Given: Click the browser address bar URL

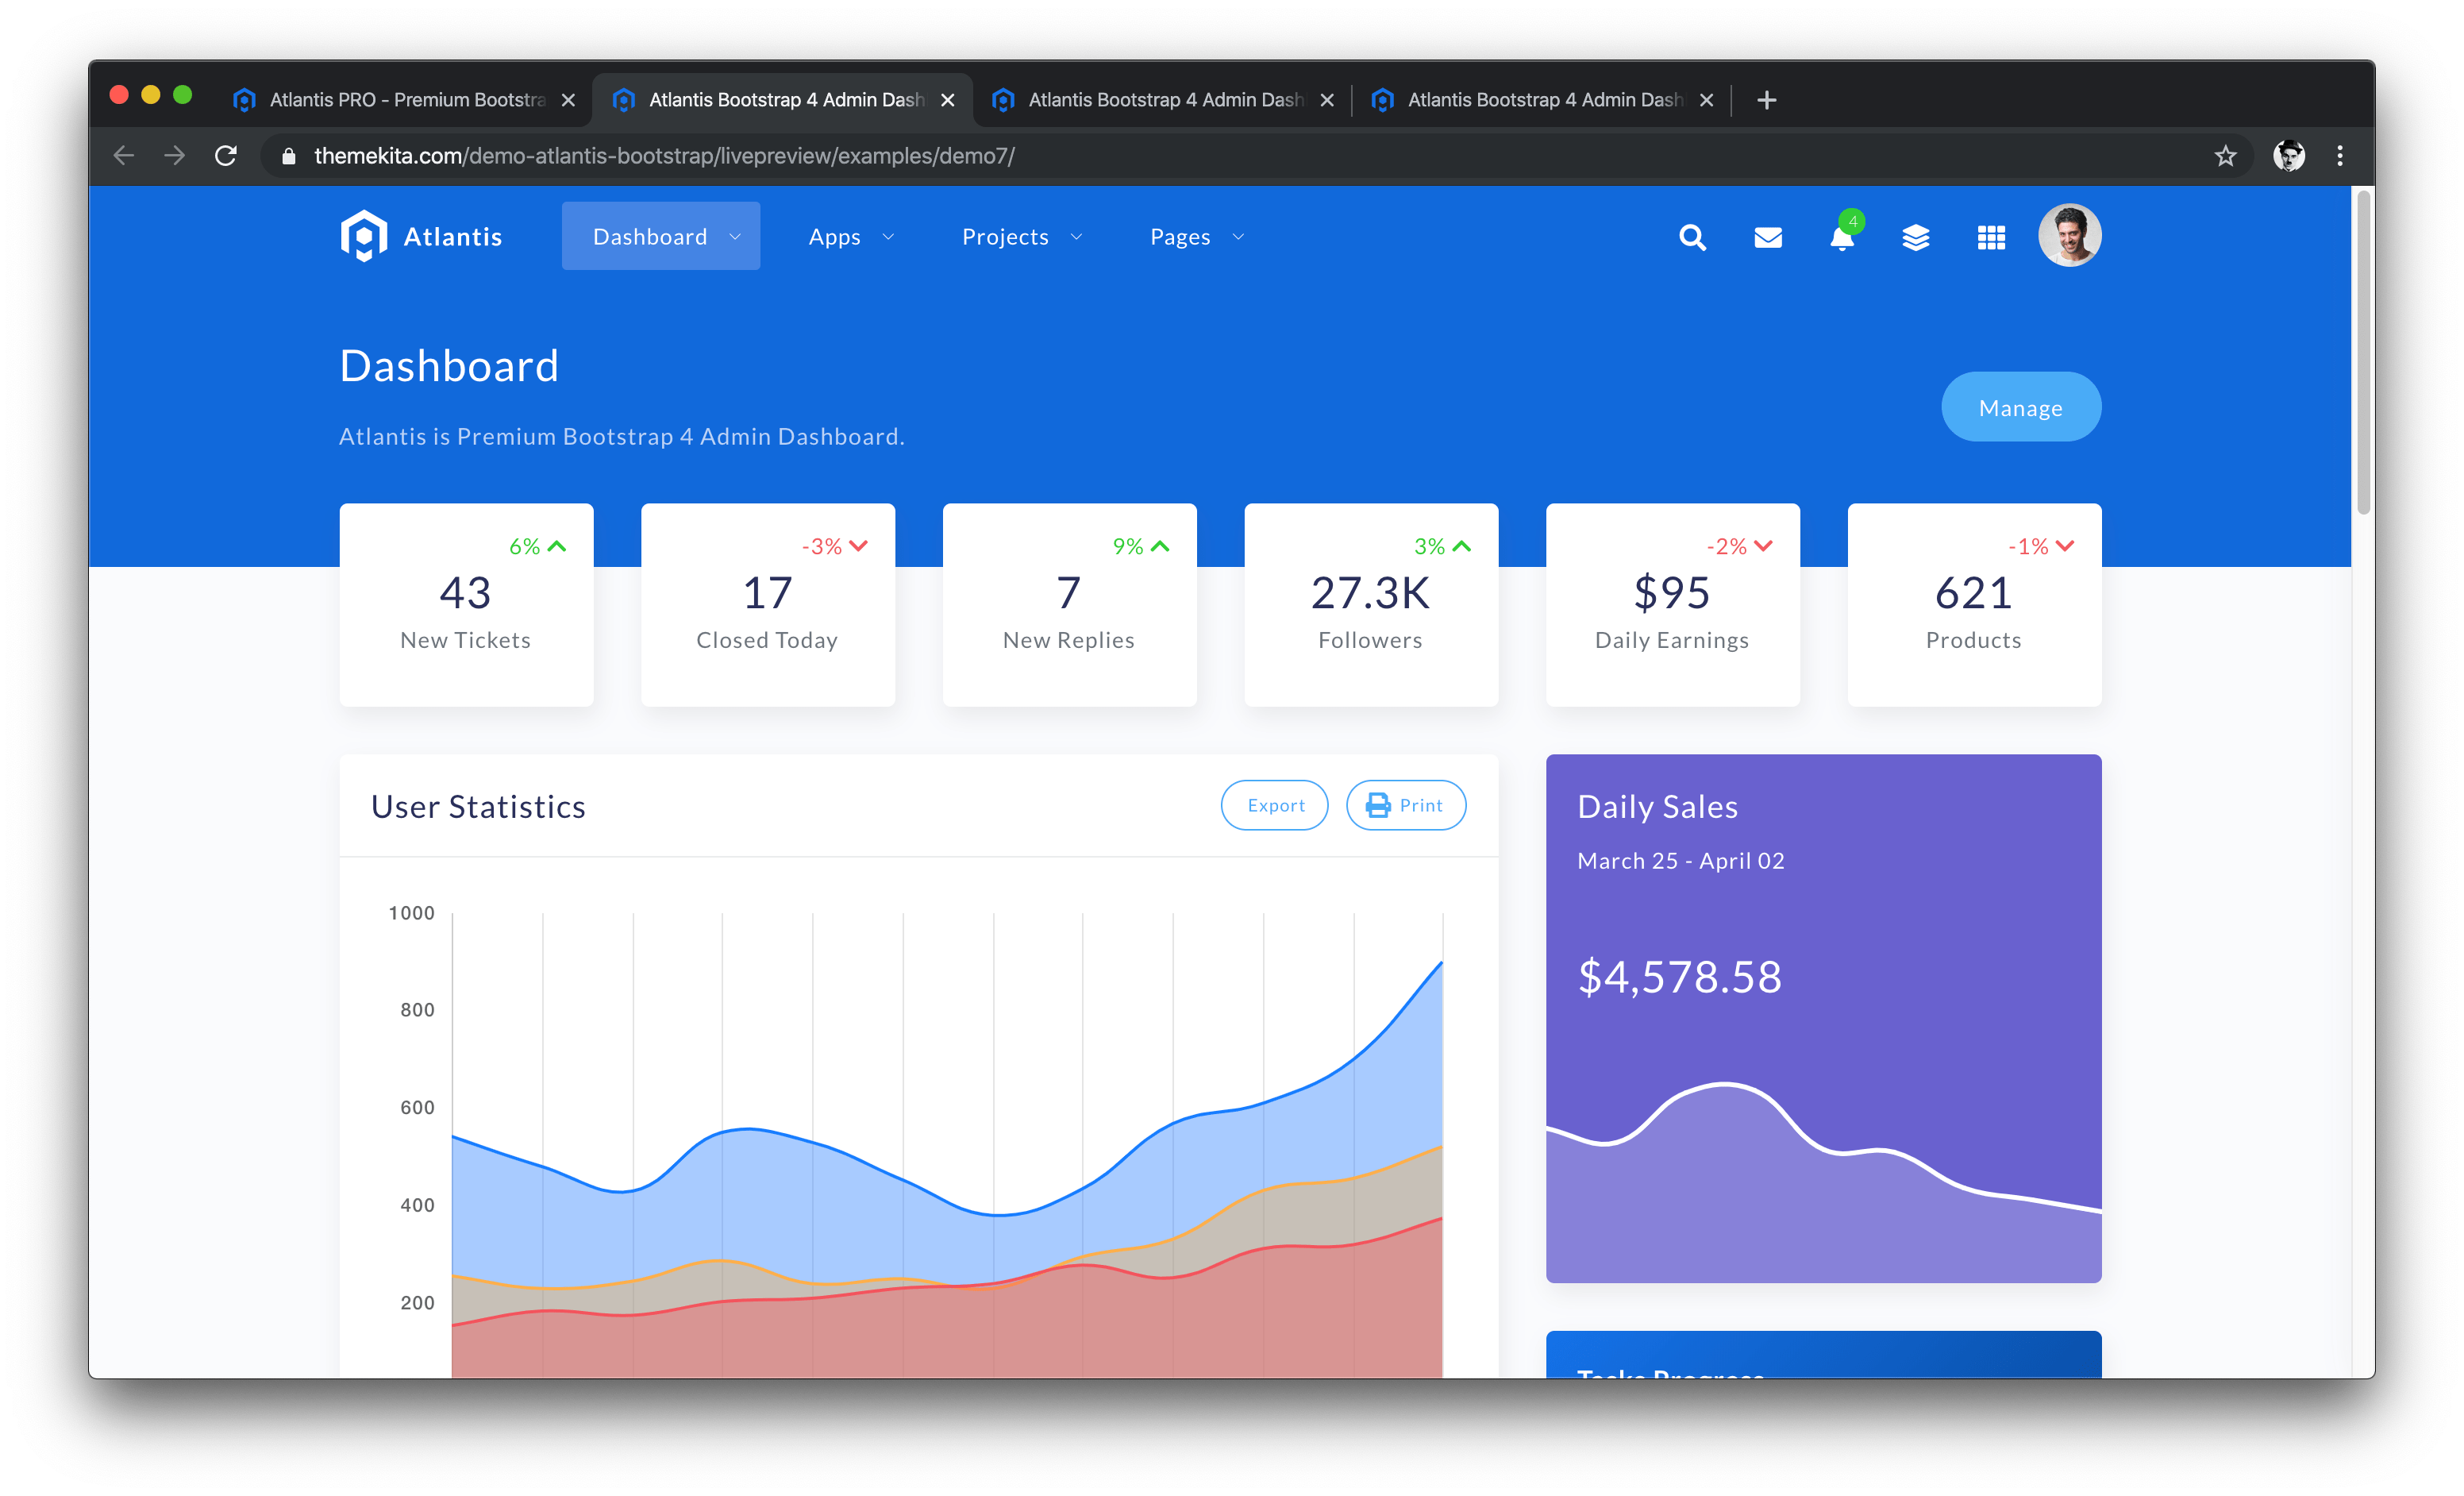Looking at the screenshot, I should [x=664, y=156].
